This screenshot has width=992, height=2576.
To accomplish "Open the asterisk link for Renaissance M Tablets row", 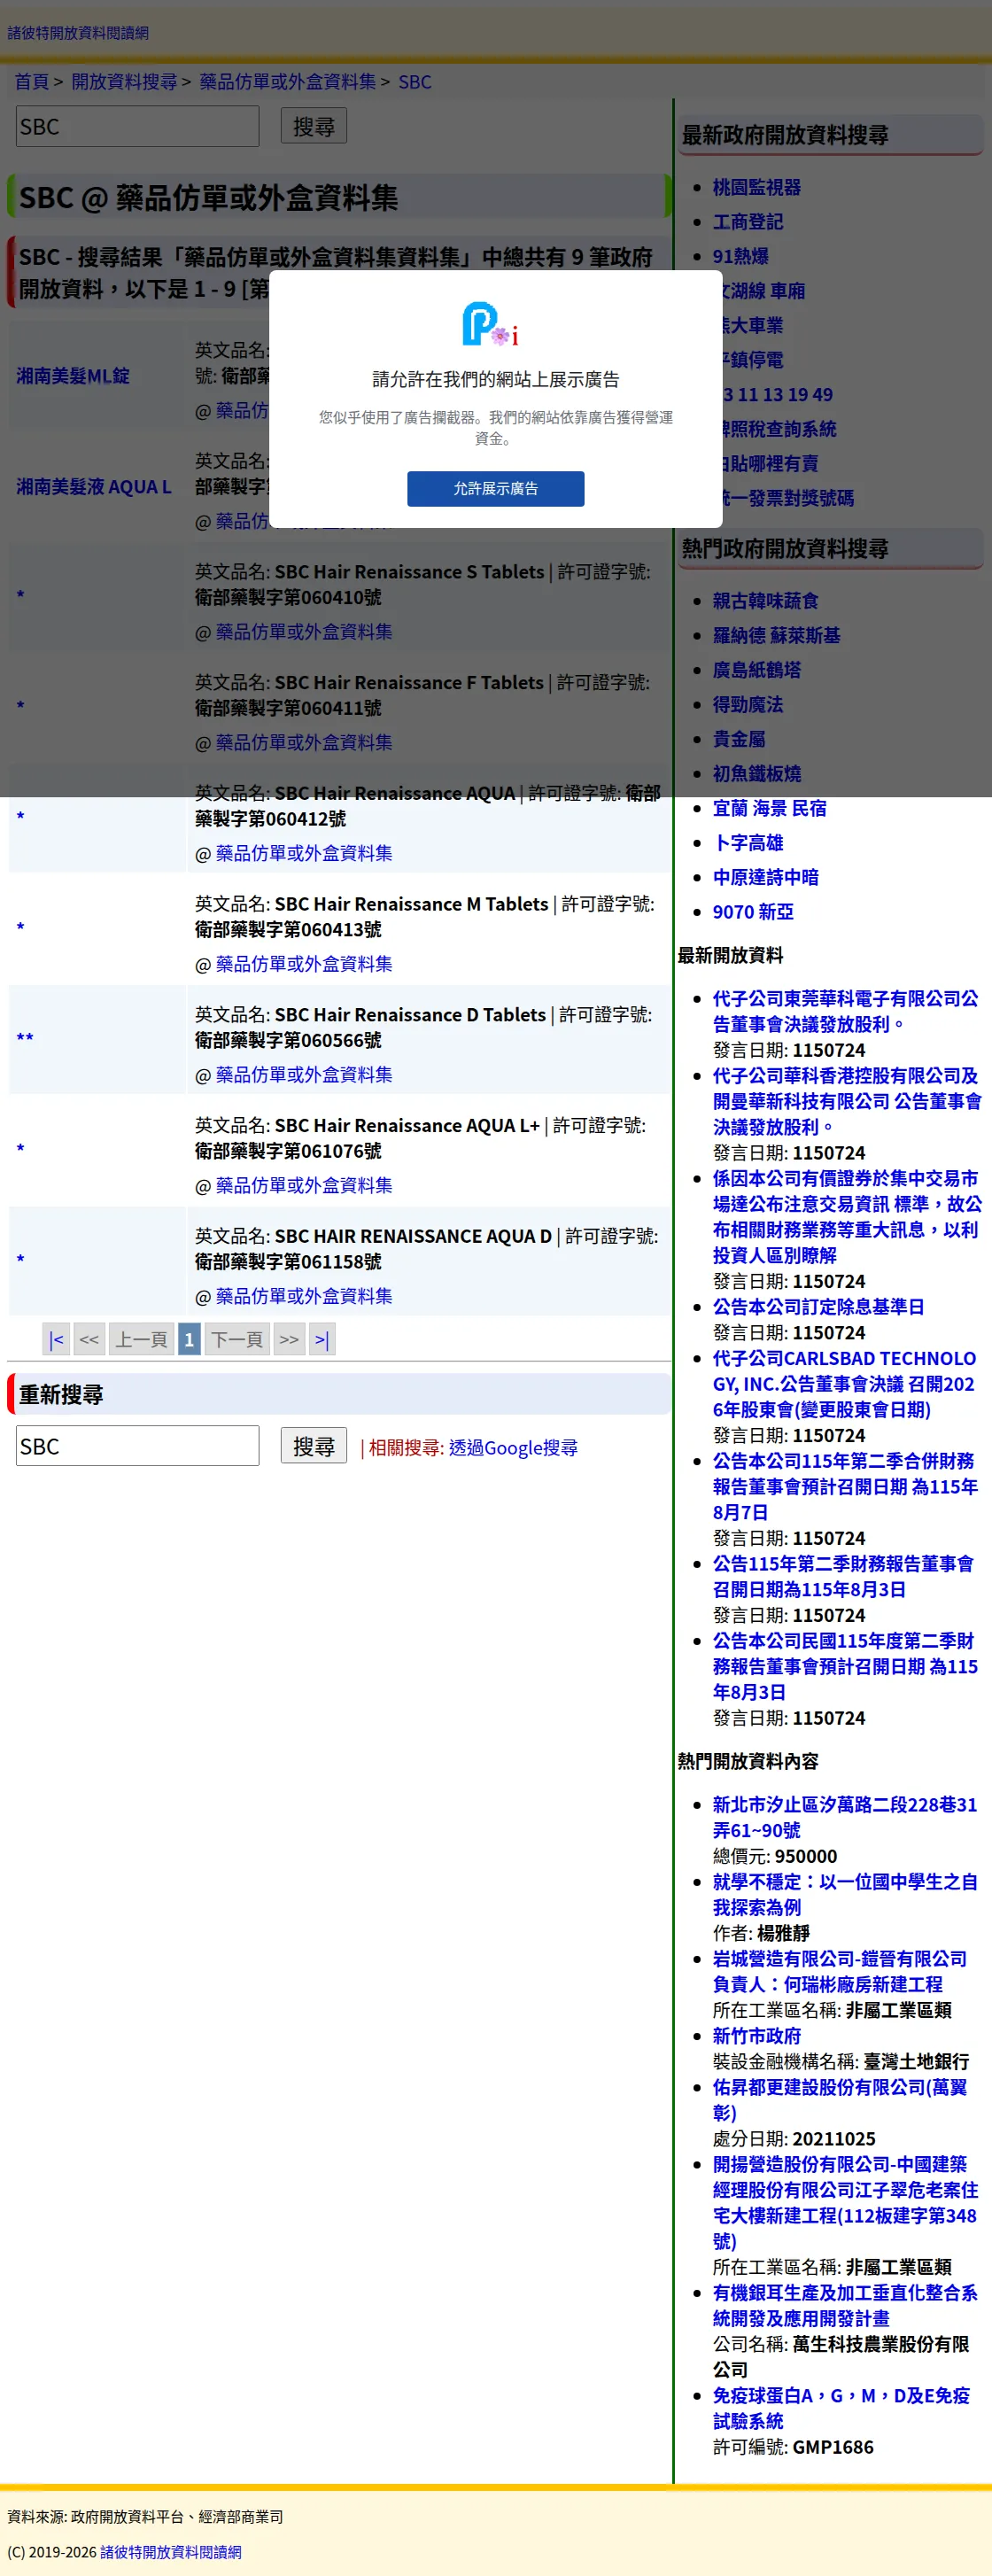I will 20,928.
